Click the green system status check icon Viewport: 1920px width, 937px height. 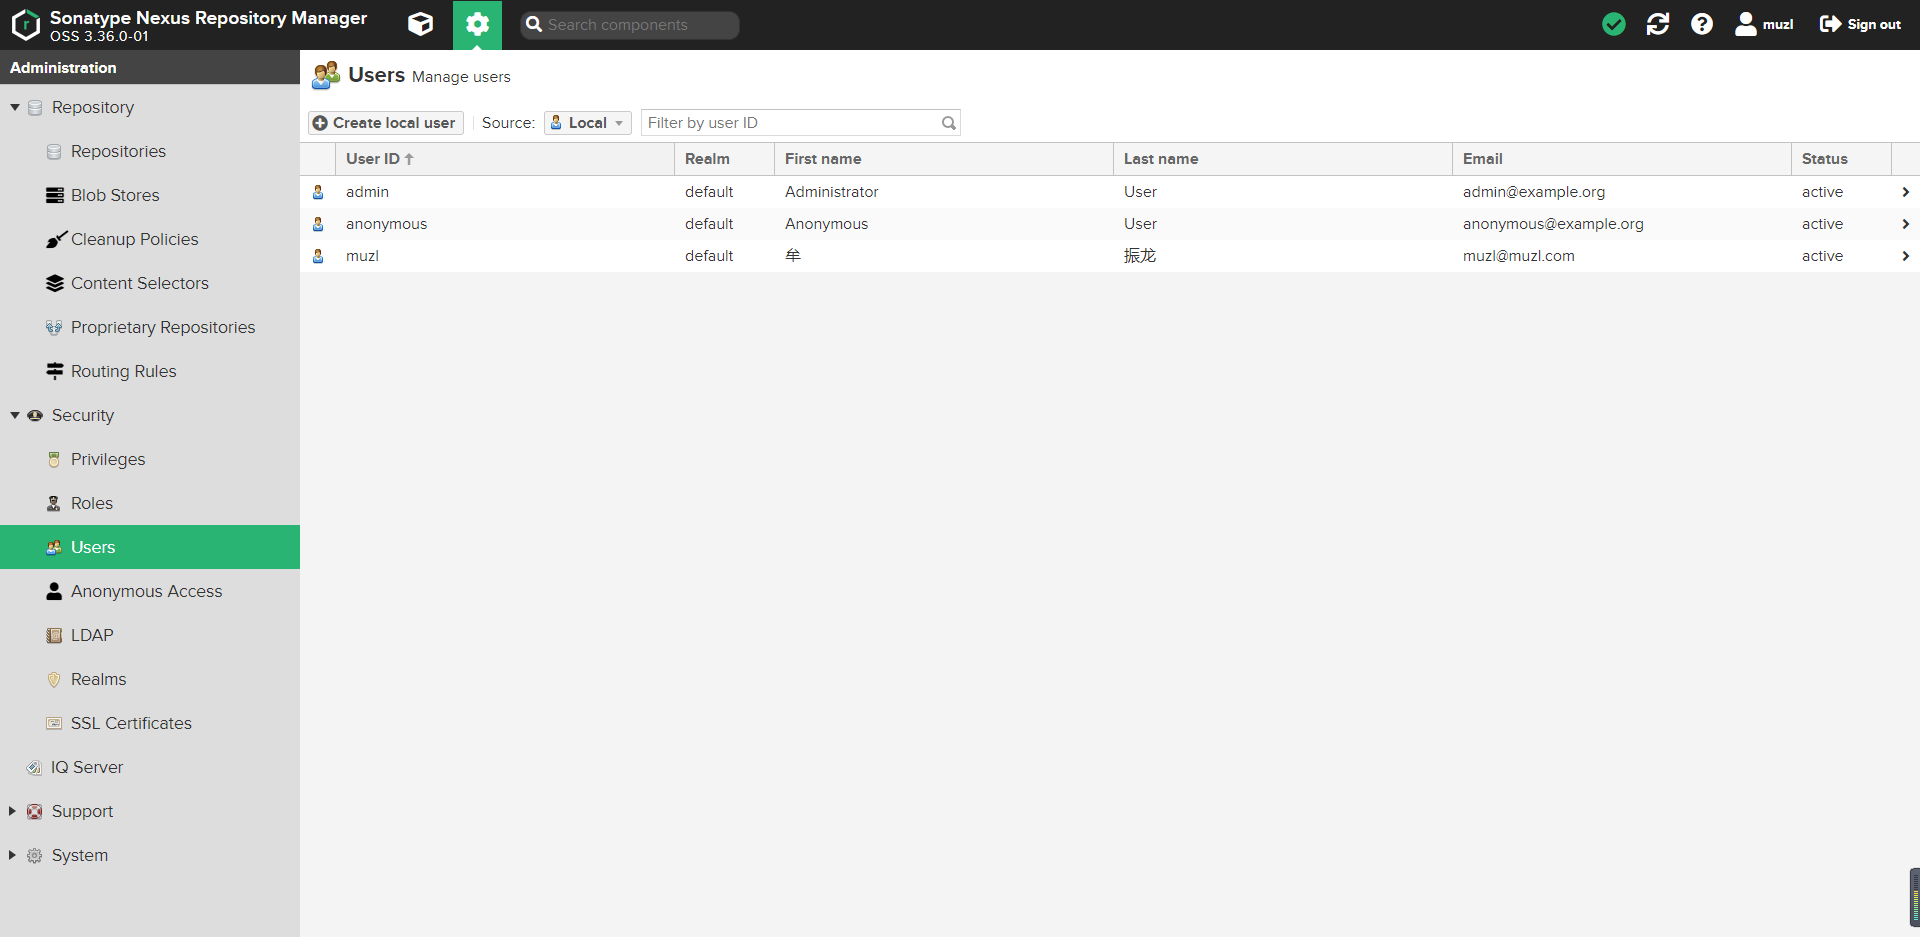(x=1613, y=24)
